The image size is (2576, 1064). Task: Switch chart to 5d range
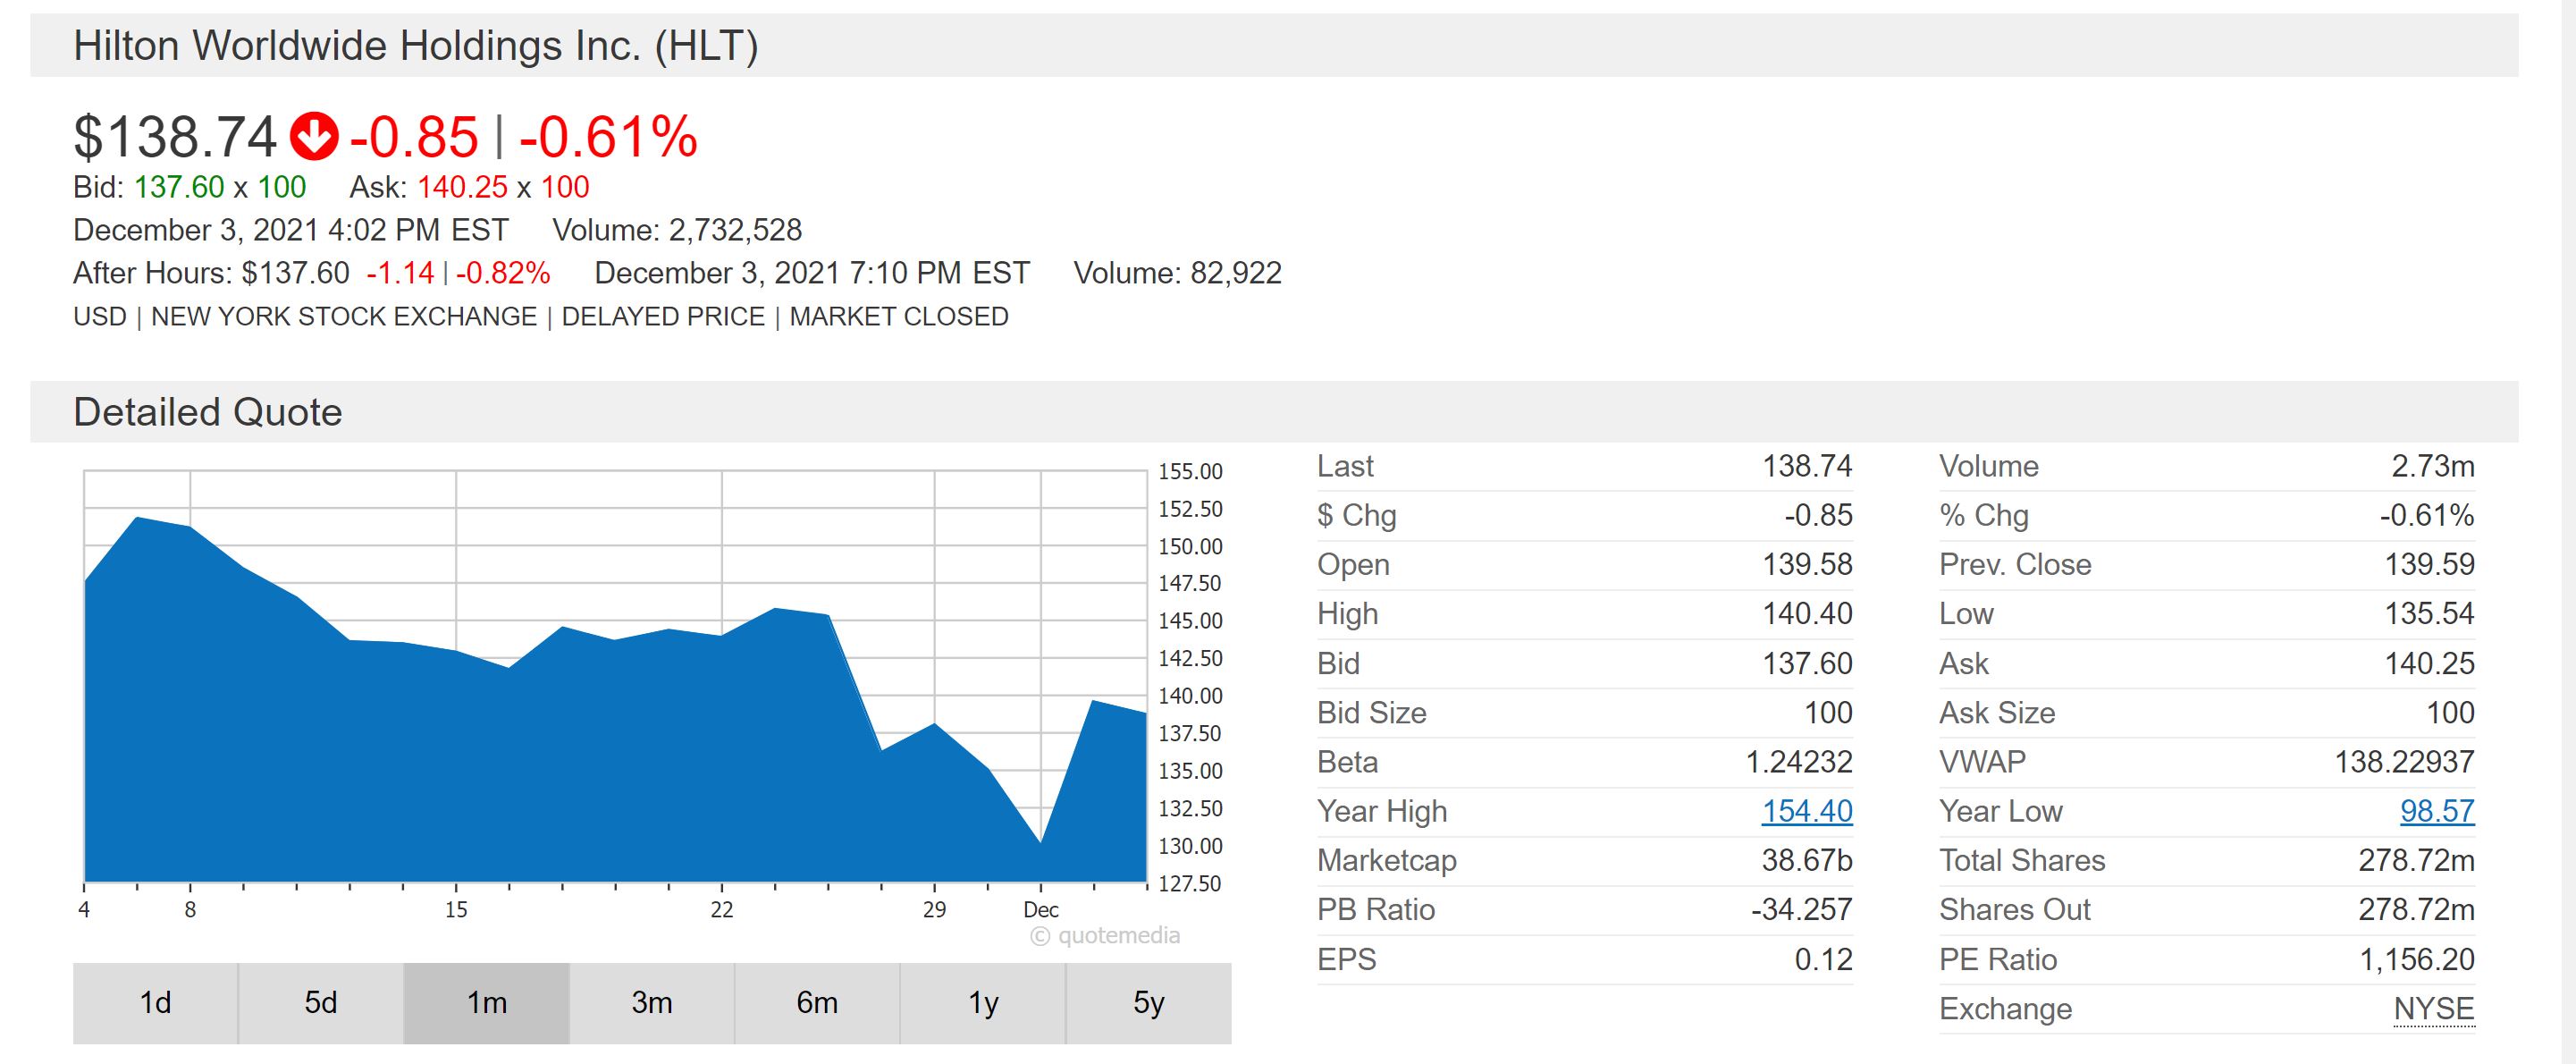[320, 1002]
